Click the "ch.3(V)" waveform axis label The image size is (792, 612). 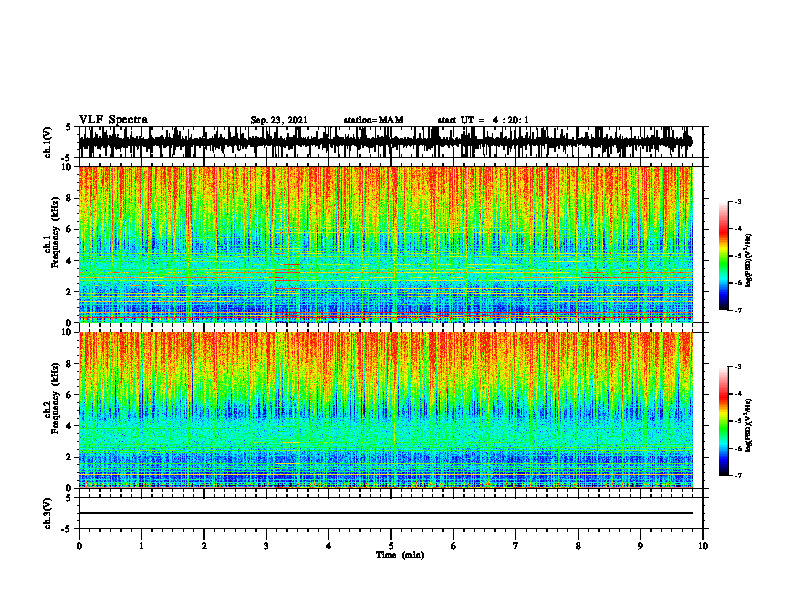[47, 514]
